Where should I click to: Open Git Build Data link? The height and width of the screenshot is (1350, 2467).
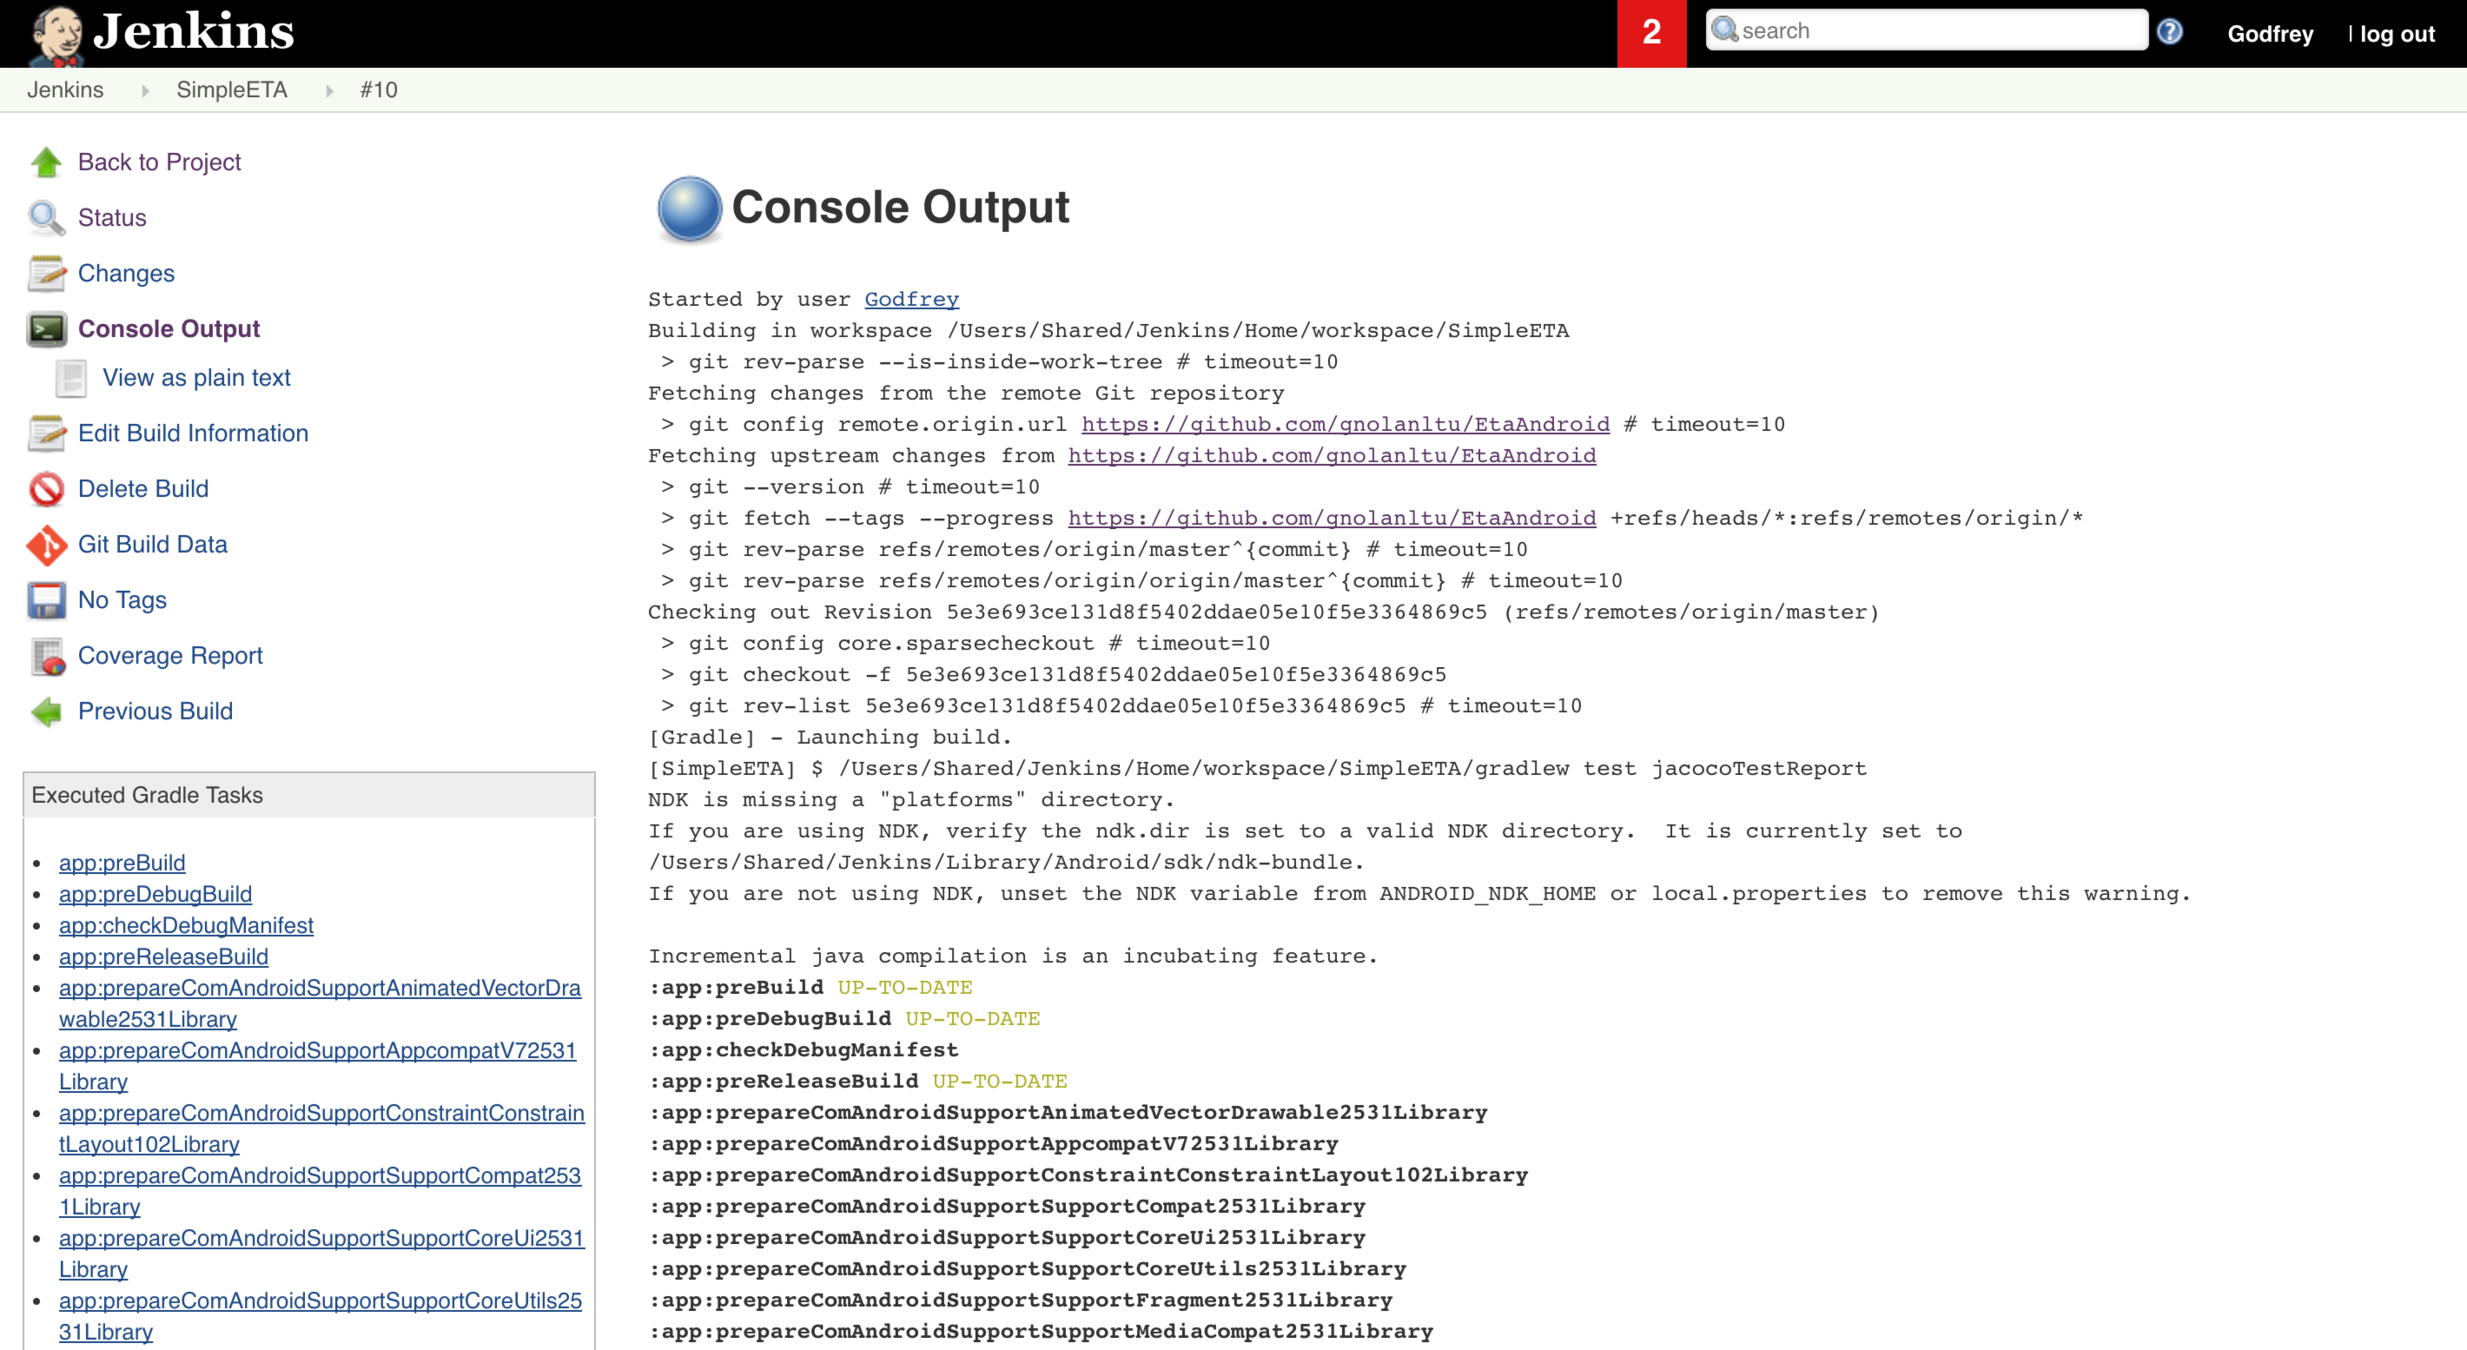tap(152, 545)
